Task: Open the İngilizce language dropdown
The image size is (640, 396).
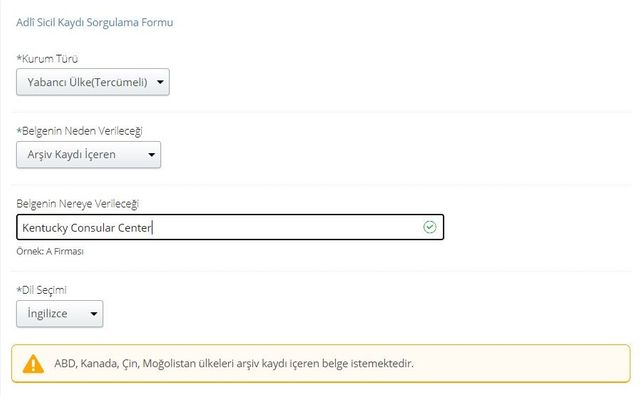Action: point(60,314)
